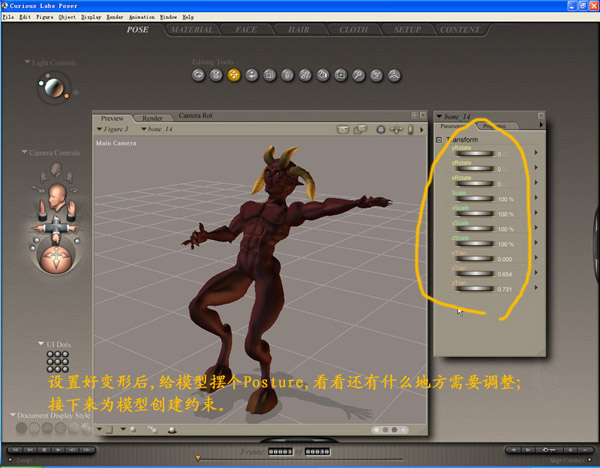Screen dimensions: 600x468
Task: Switch to the FACE room tab
Action: click(246, 29)
